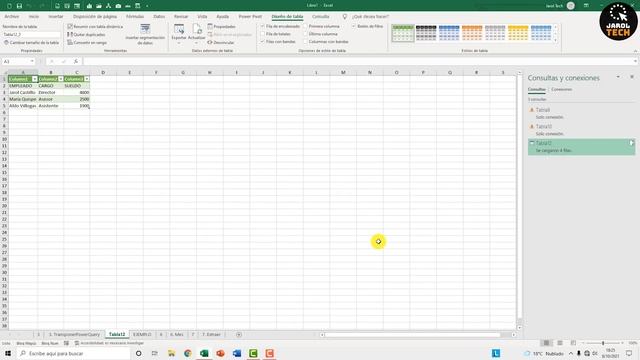The image size is (640, 360).
Task: Open the 1. TransponerPowerQuery sheet tab
Action: pyautogui.click(x=74, y=335)
